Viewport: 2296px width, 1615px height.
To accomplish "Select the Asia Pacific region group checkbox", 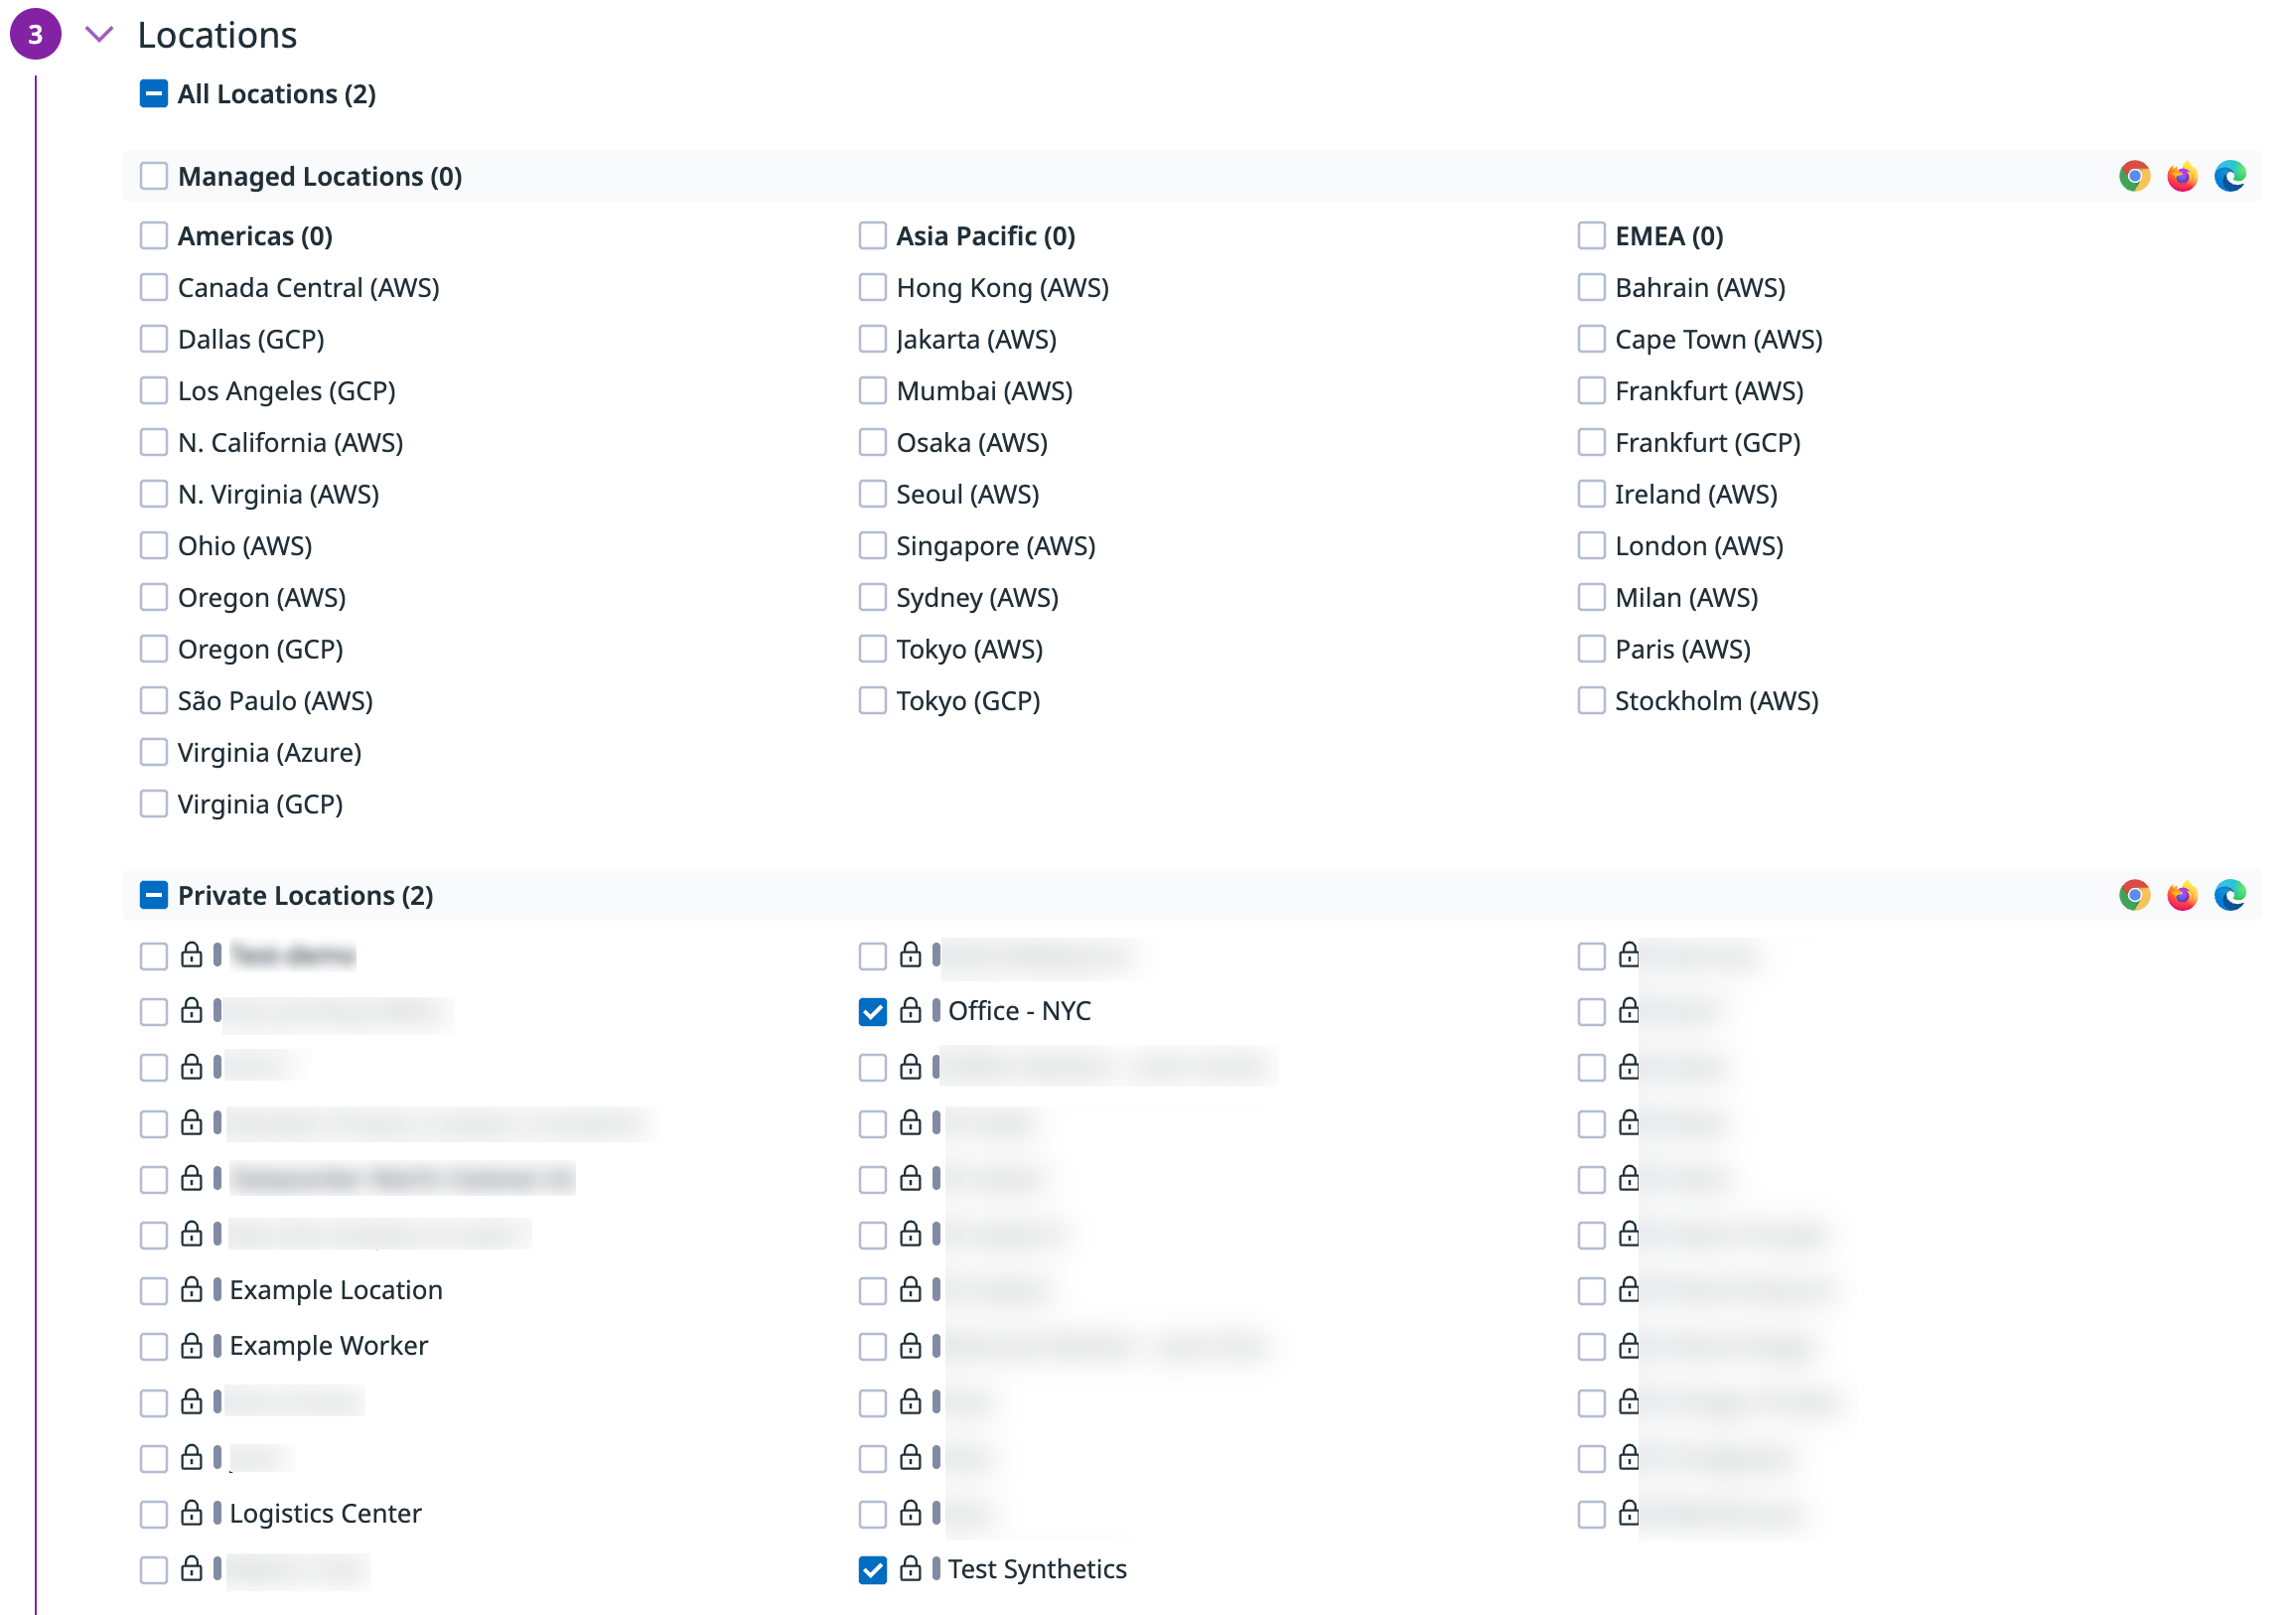I will pyautogui.click(x=872, y=236).
